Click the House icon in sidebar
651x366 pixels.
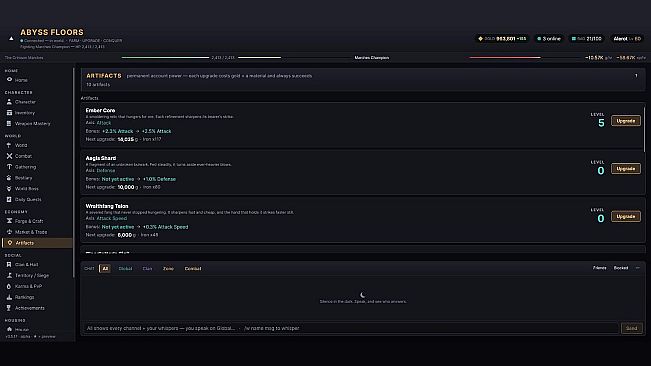point(9,329)
